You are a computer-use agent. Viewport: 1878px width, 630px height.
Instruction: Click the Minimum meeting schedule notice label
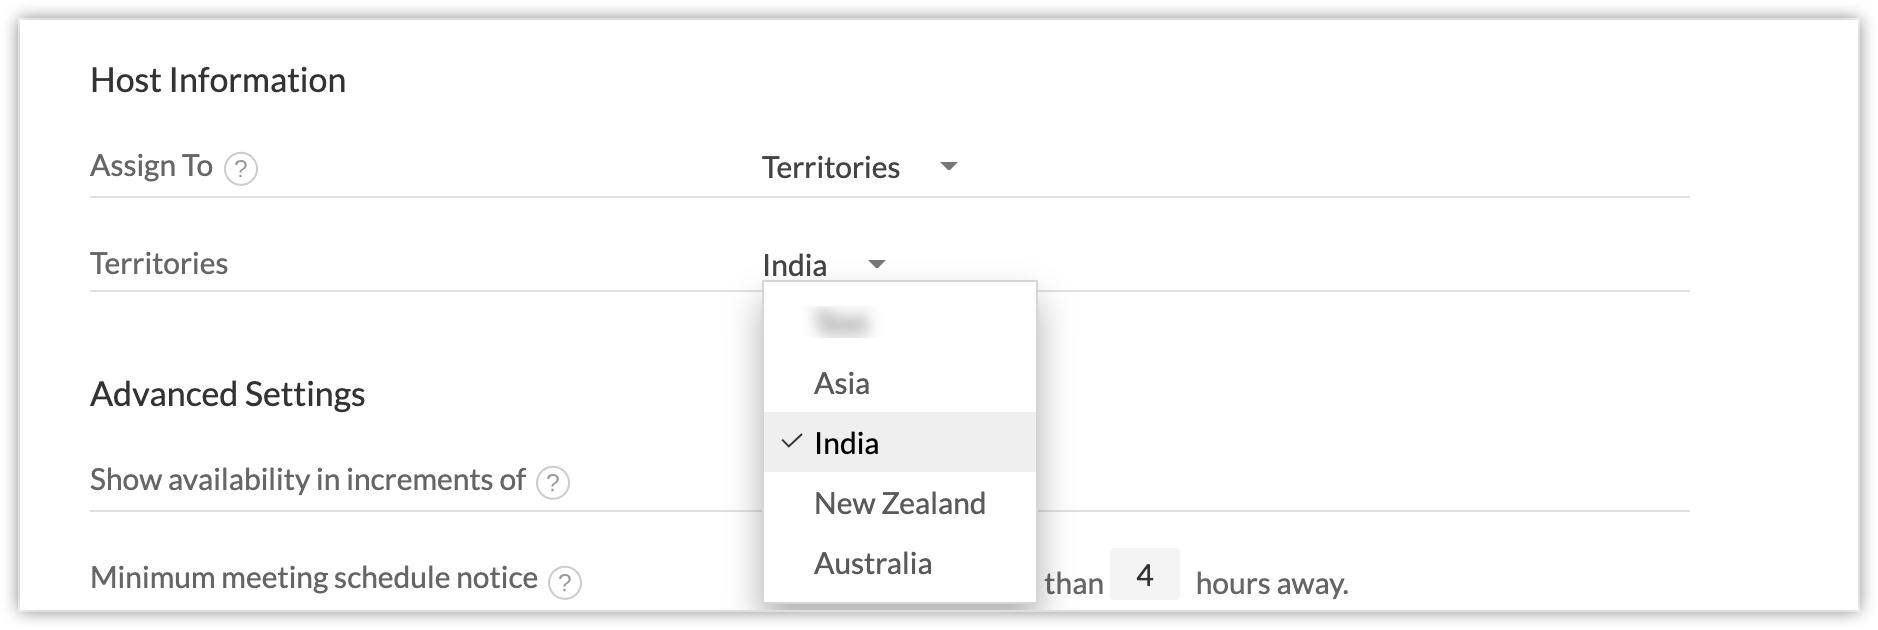point(314,578)
